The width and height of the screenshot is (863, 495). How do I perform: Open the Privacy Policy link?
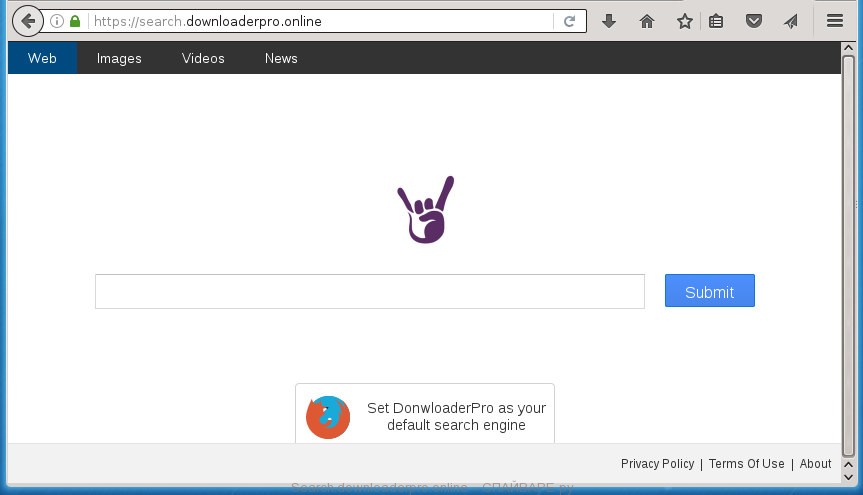pos(657,464)
